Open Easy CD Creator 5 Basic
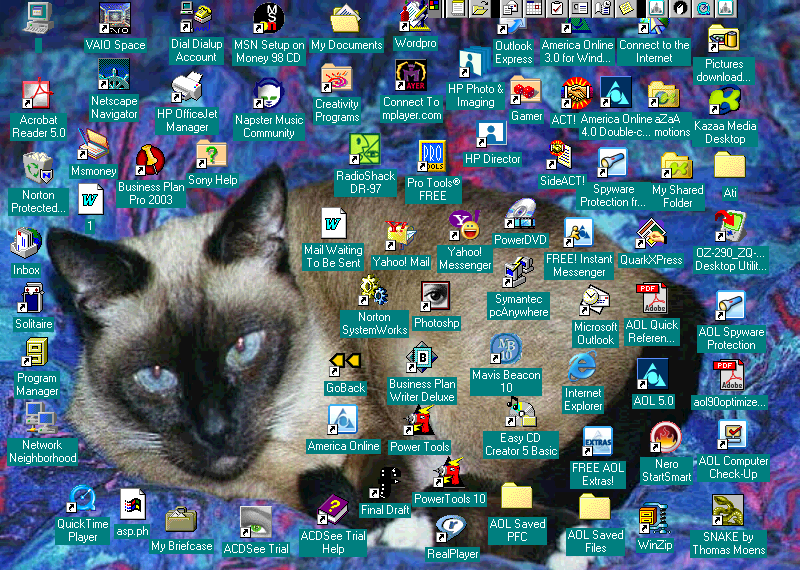 tap(520, 412)
